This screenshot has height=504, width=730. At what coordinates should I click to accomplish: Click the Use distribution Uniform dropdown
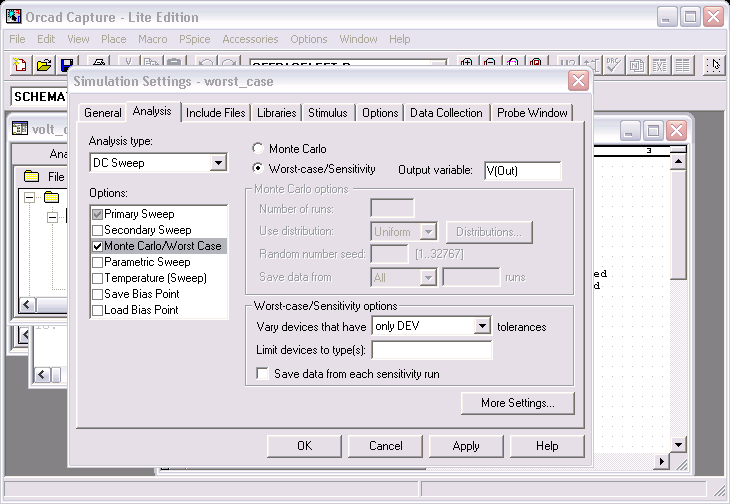[404, 231]
